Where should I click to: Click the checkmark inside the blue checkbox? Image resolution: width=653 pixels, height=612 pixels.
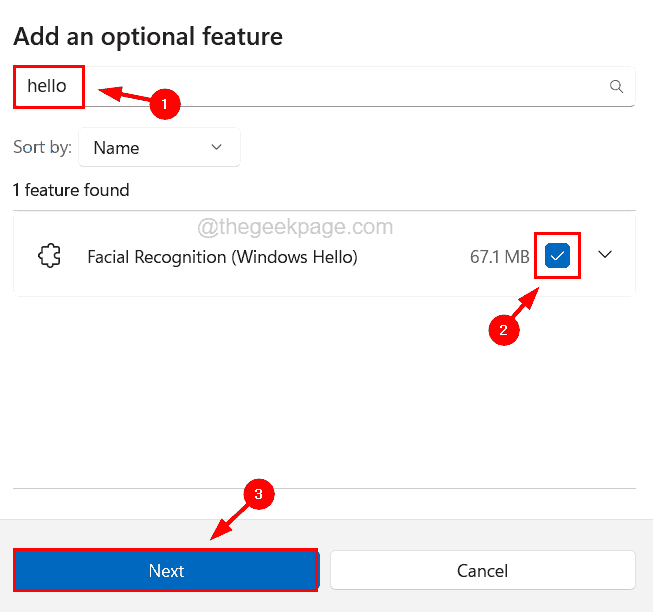tap(558, 257)
